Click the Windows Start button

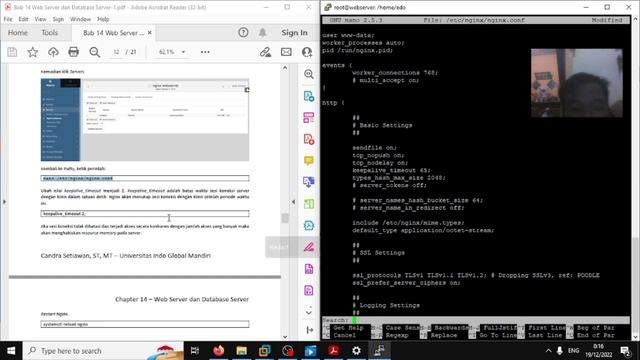tap(11, 351)
